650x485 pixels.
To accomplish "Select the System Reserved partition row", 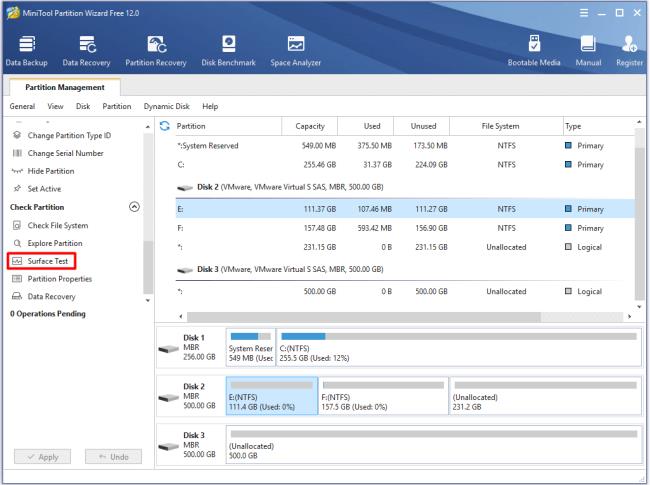I will (x=405, y=146).
